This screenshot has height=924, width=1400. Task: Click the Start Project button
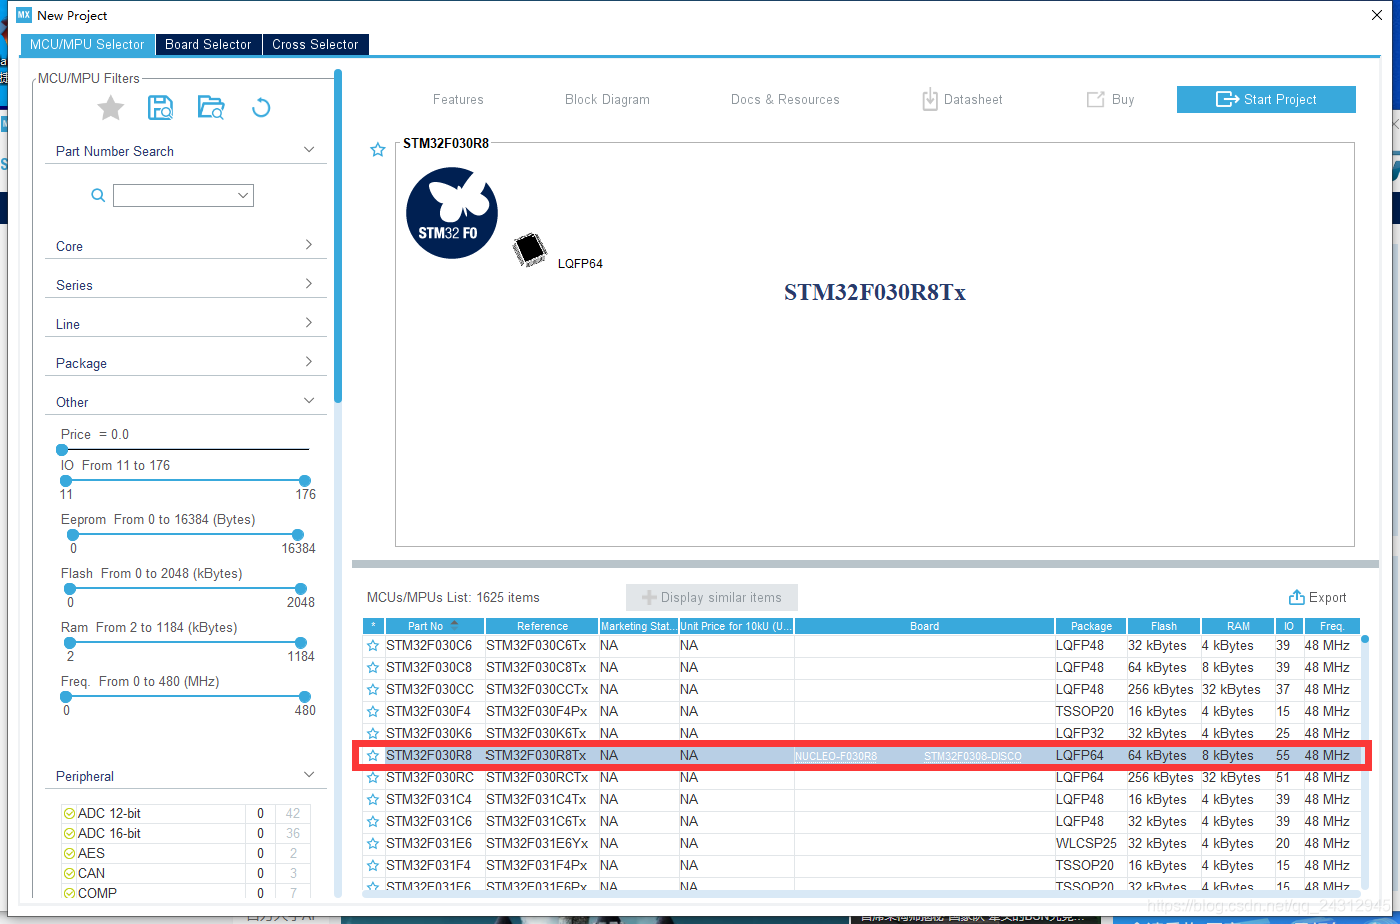1266,99
